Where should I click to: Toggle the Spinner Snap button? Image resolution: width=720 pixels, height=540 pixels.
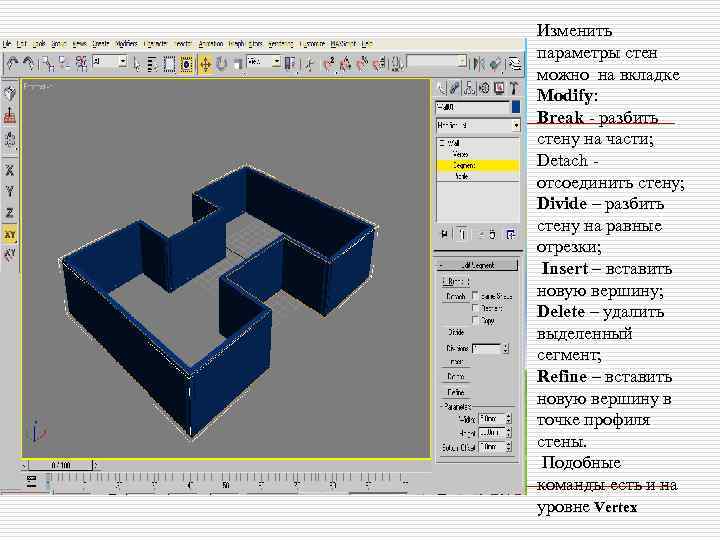tap(379, 64)
